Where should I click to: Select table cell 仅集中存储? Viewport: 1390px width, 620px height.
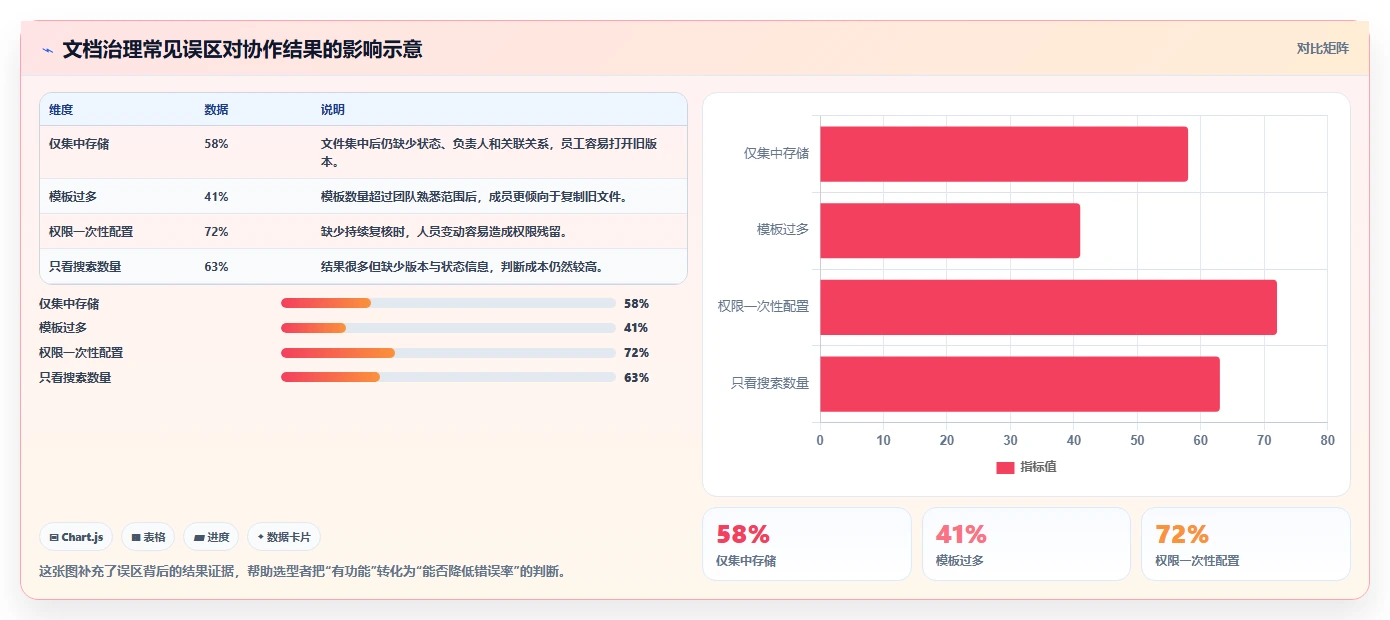79,144
